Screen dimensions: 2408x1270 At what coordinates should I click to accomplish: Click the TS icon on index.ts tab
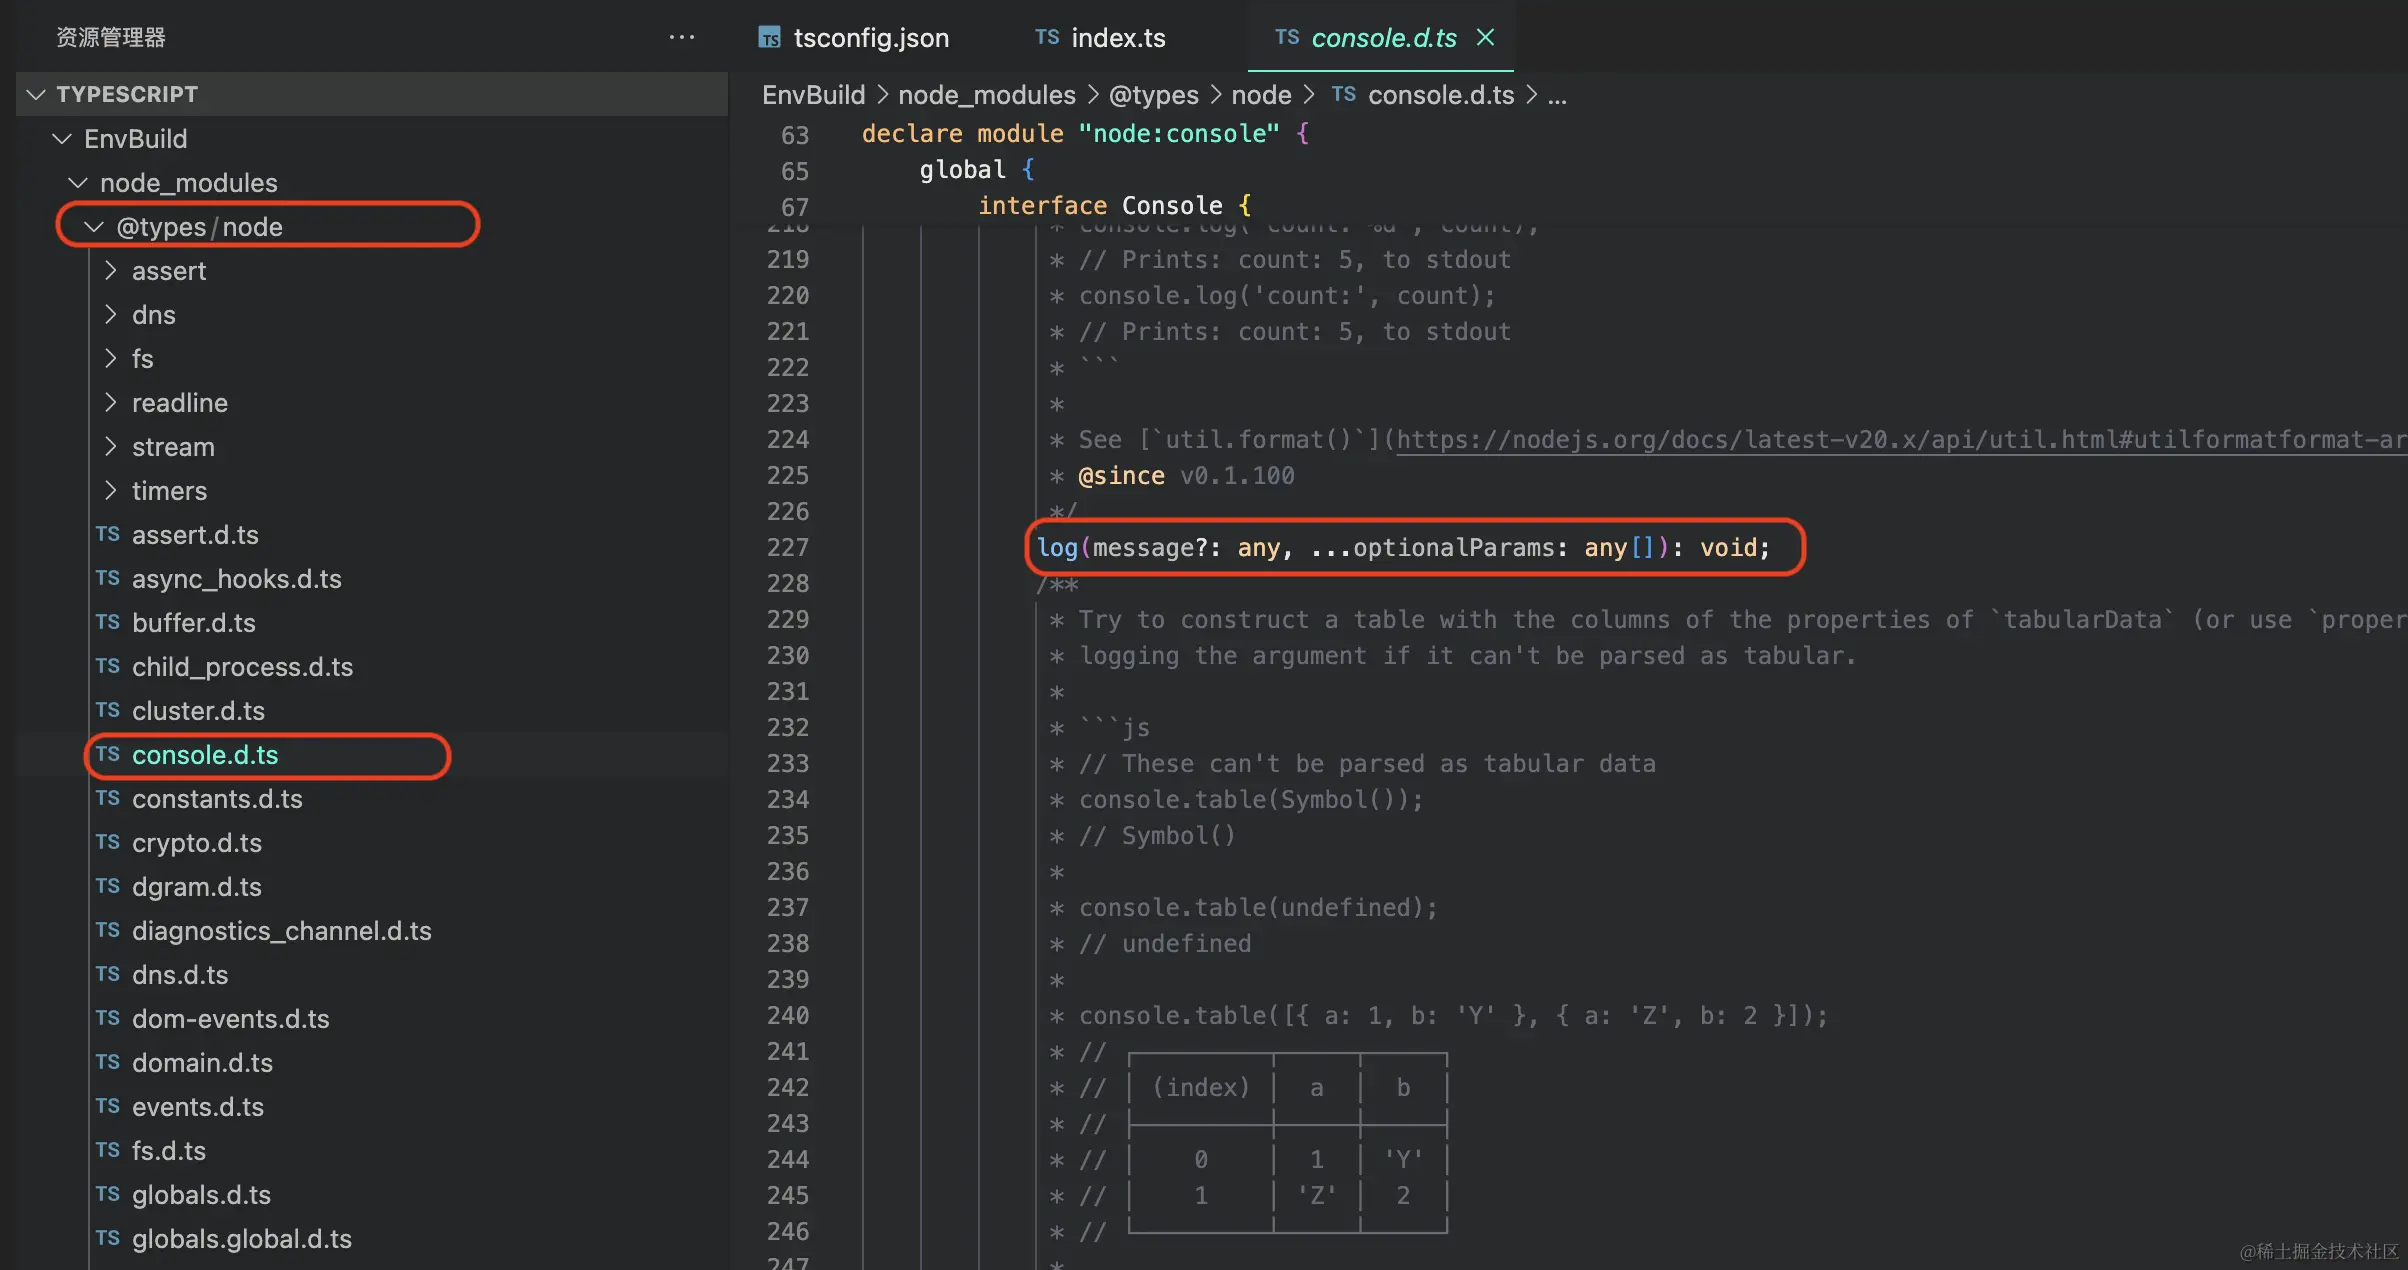pyautogui.click(x=1046, y=37)
